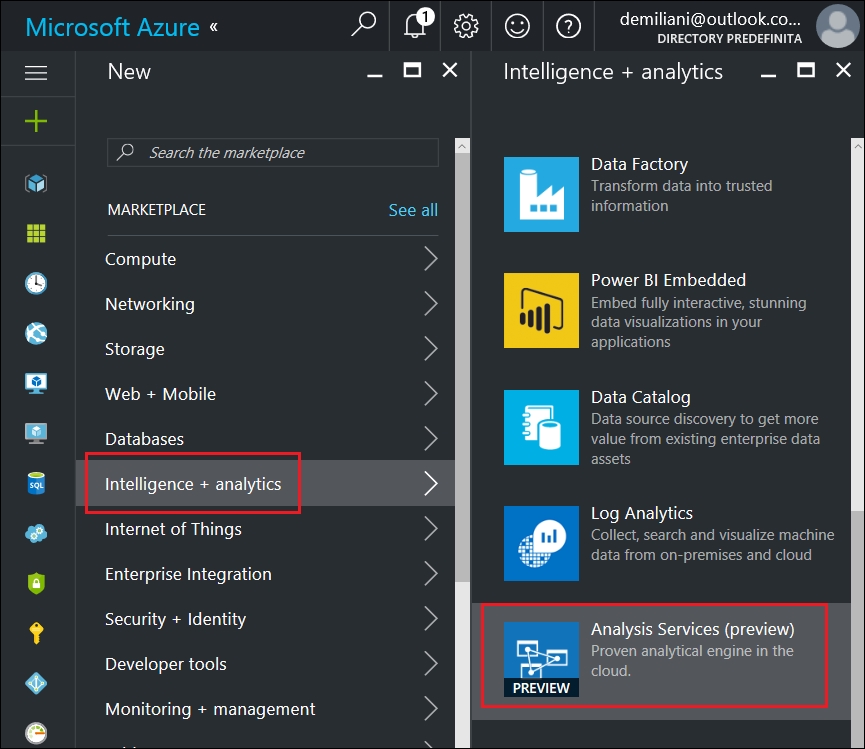Click the Log Analytics tile icon
The width and height of the screenshot is (865, 749).
(x=541, y=543)
